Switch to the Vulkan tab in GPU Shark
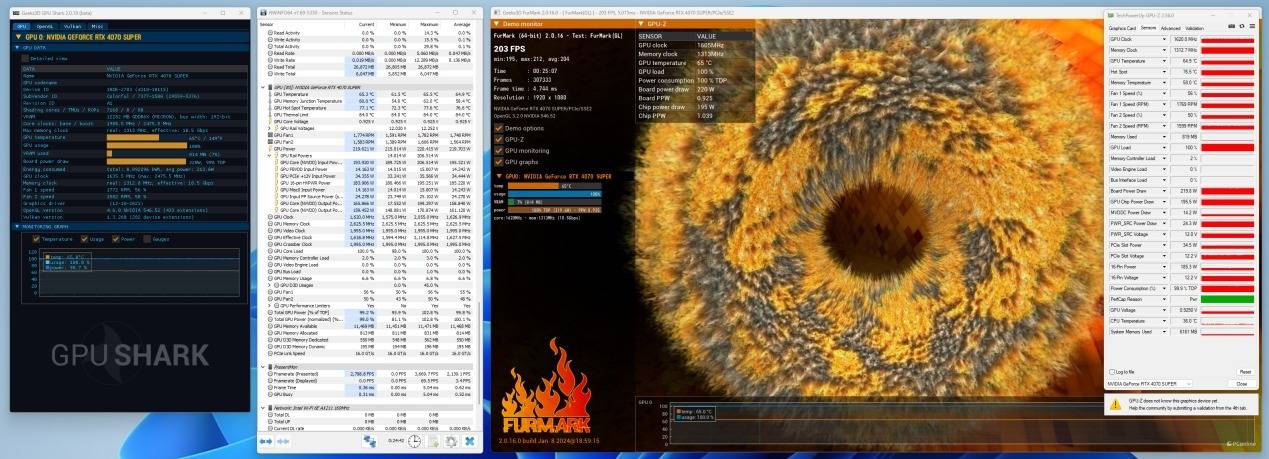The image size is (1269, 459). click(x=74, y=26)
